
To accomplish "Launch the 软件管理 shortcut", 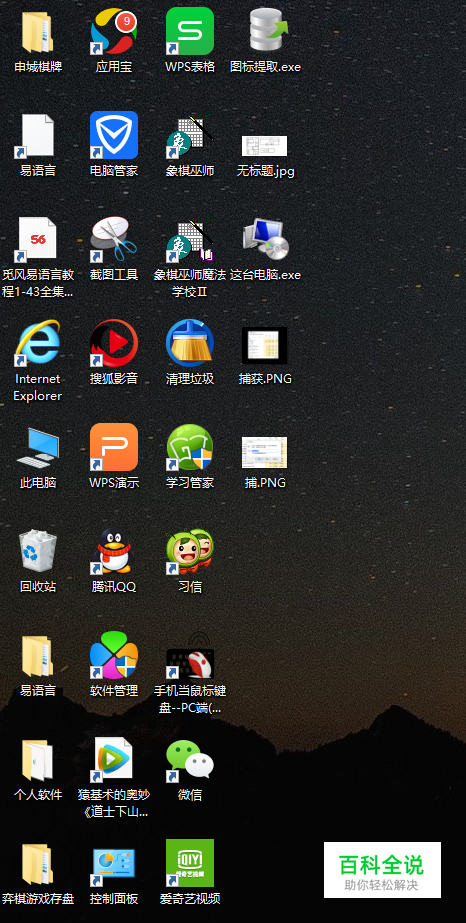I will click(x=114, y=655).
